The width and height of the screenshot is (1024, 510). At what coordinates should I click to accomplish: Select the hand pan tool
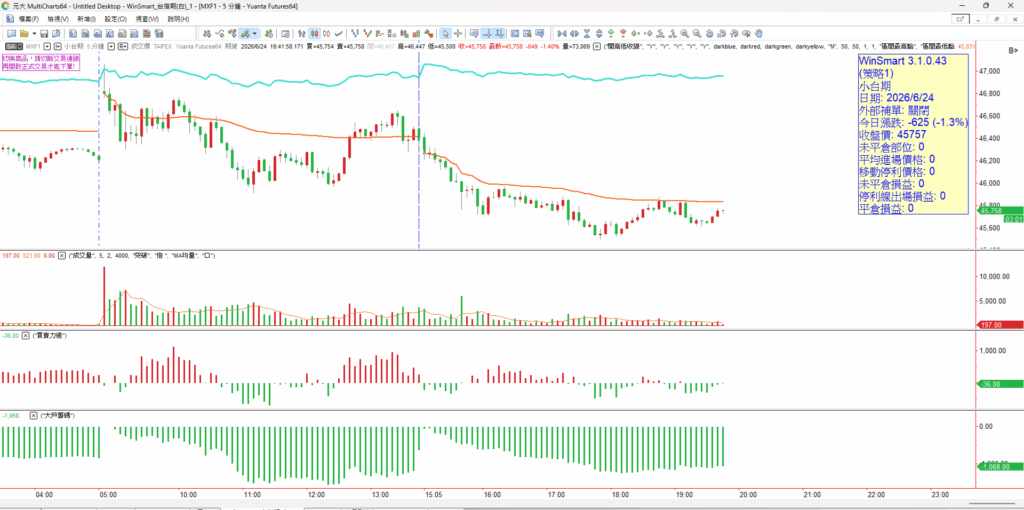(x=758, y=33)
